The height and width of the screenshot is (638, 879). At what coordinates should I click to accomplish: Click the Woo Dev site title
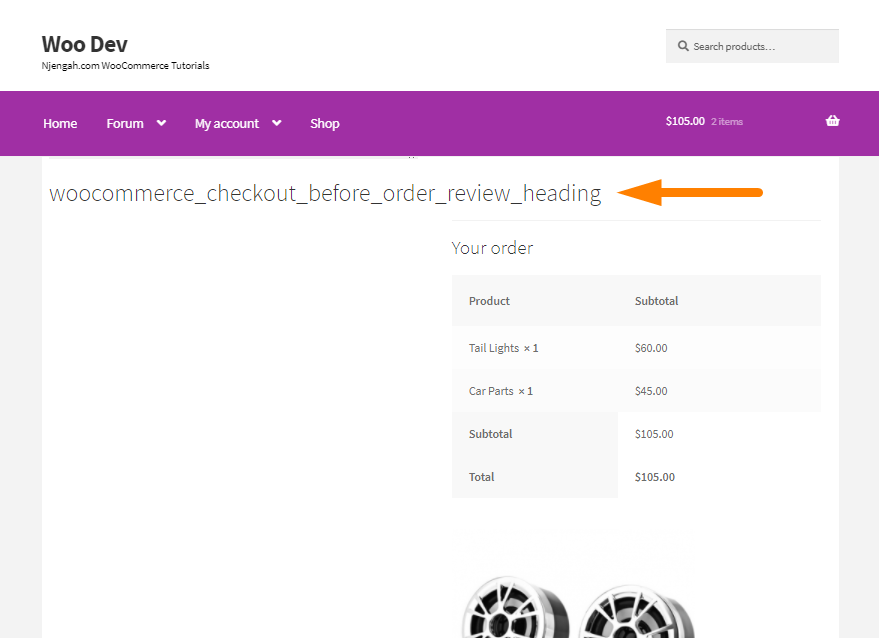tap(85, 44)
